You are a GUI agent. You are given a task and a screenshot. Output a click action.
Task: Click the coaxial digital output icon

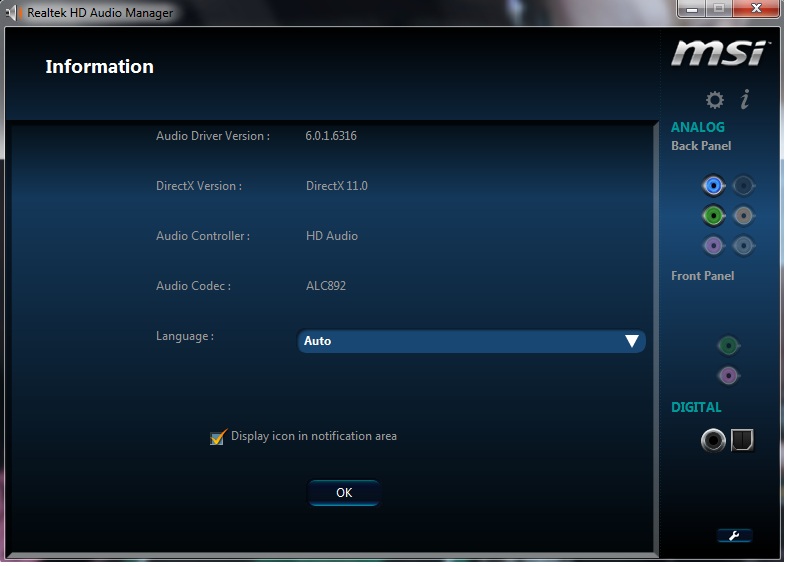(713, 440)
